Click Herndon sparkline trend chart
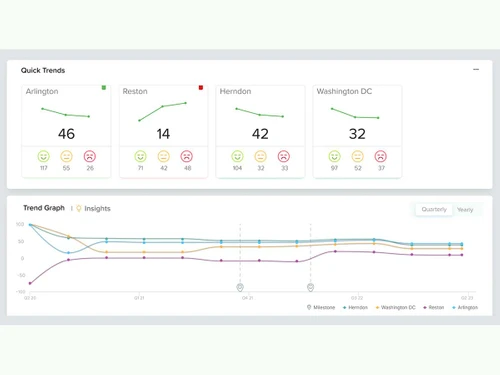This screenshot has height=375, width=500. coord(259,112)
